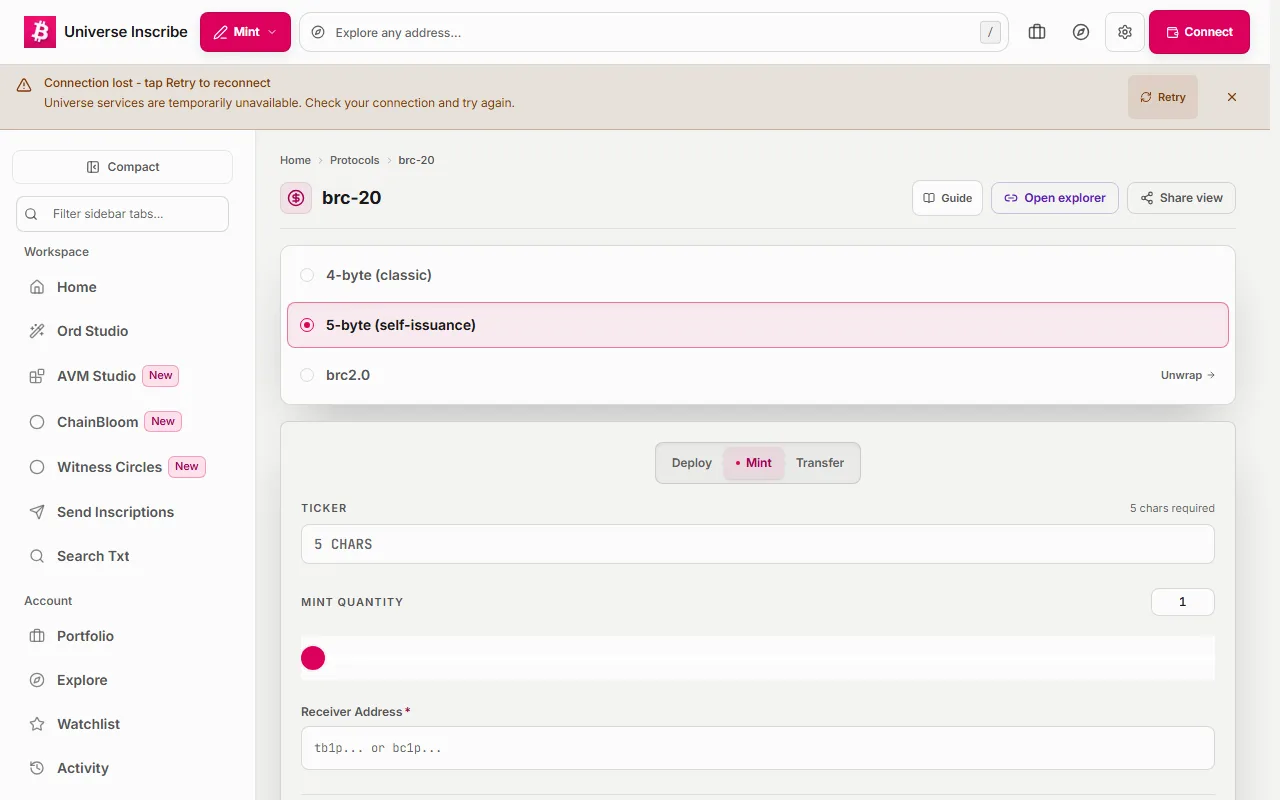
Task: Switch to the Deploy tab
Action: coord(691,463)
